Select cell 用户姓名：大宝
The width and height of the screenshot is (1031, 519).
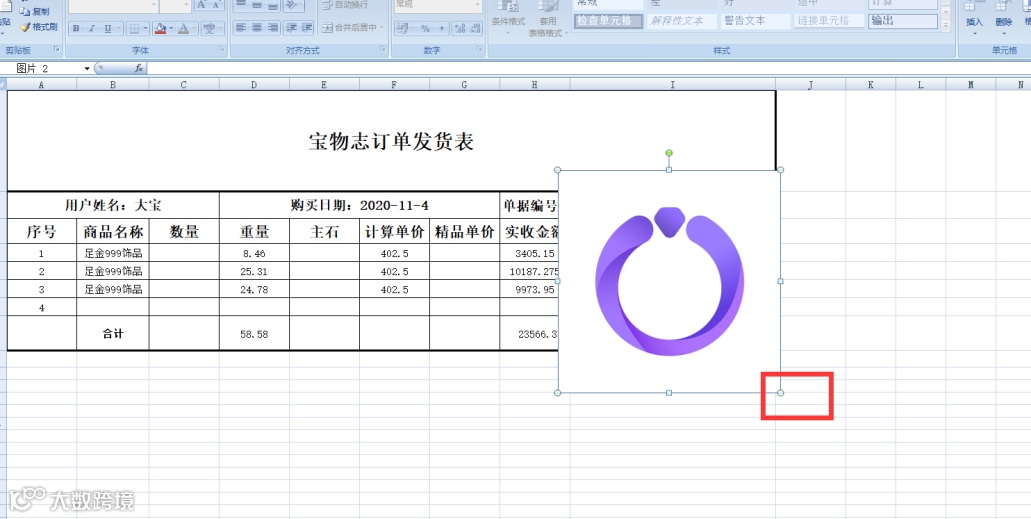tap(113, 205)
